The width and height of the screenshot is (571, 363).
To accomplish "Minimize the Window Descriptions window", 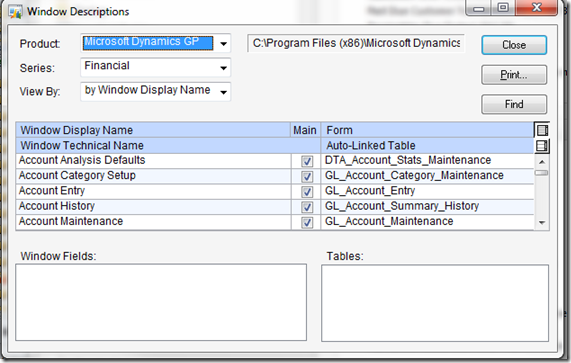I will [479, 8].
